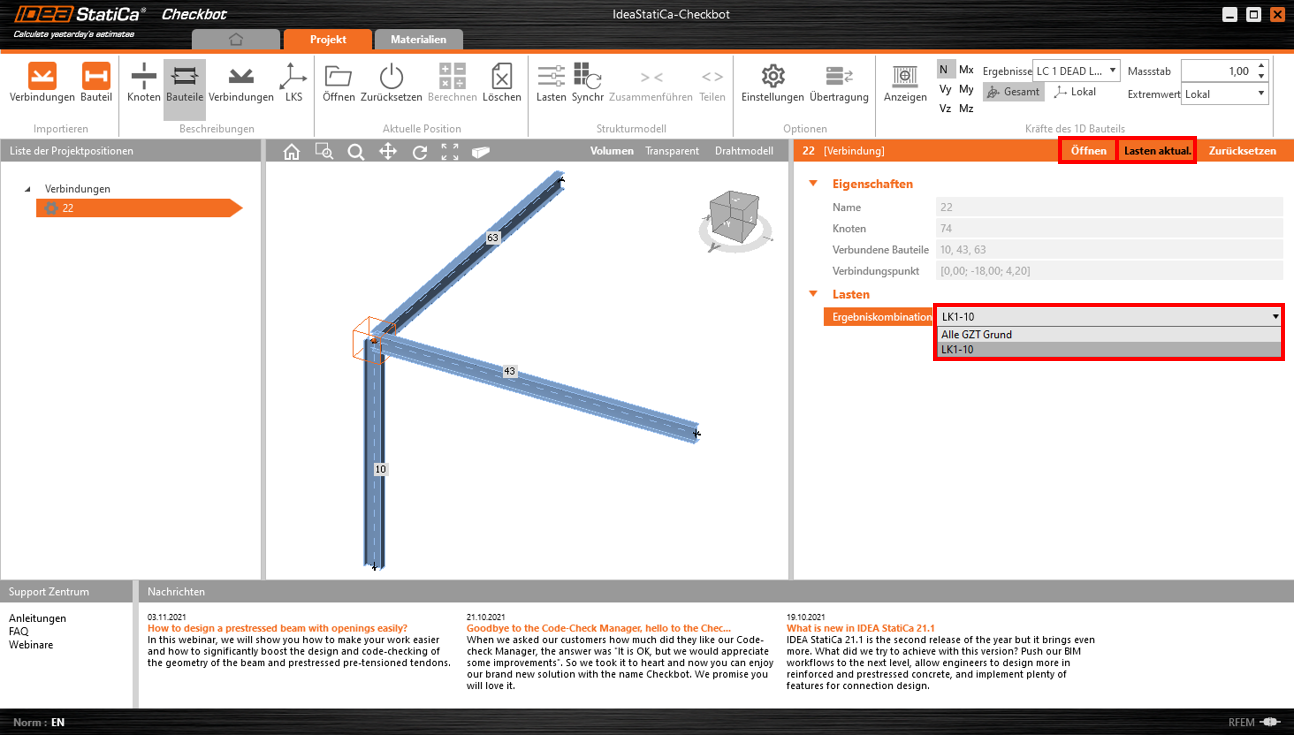This screenshot has width=1295, height=735.
Task: Click the perspective view icon in viewport
Action: coord(482,152)
